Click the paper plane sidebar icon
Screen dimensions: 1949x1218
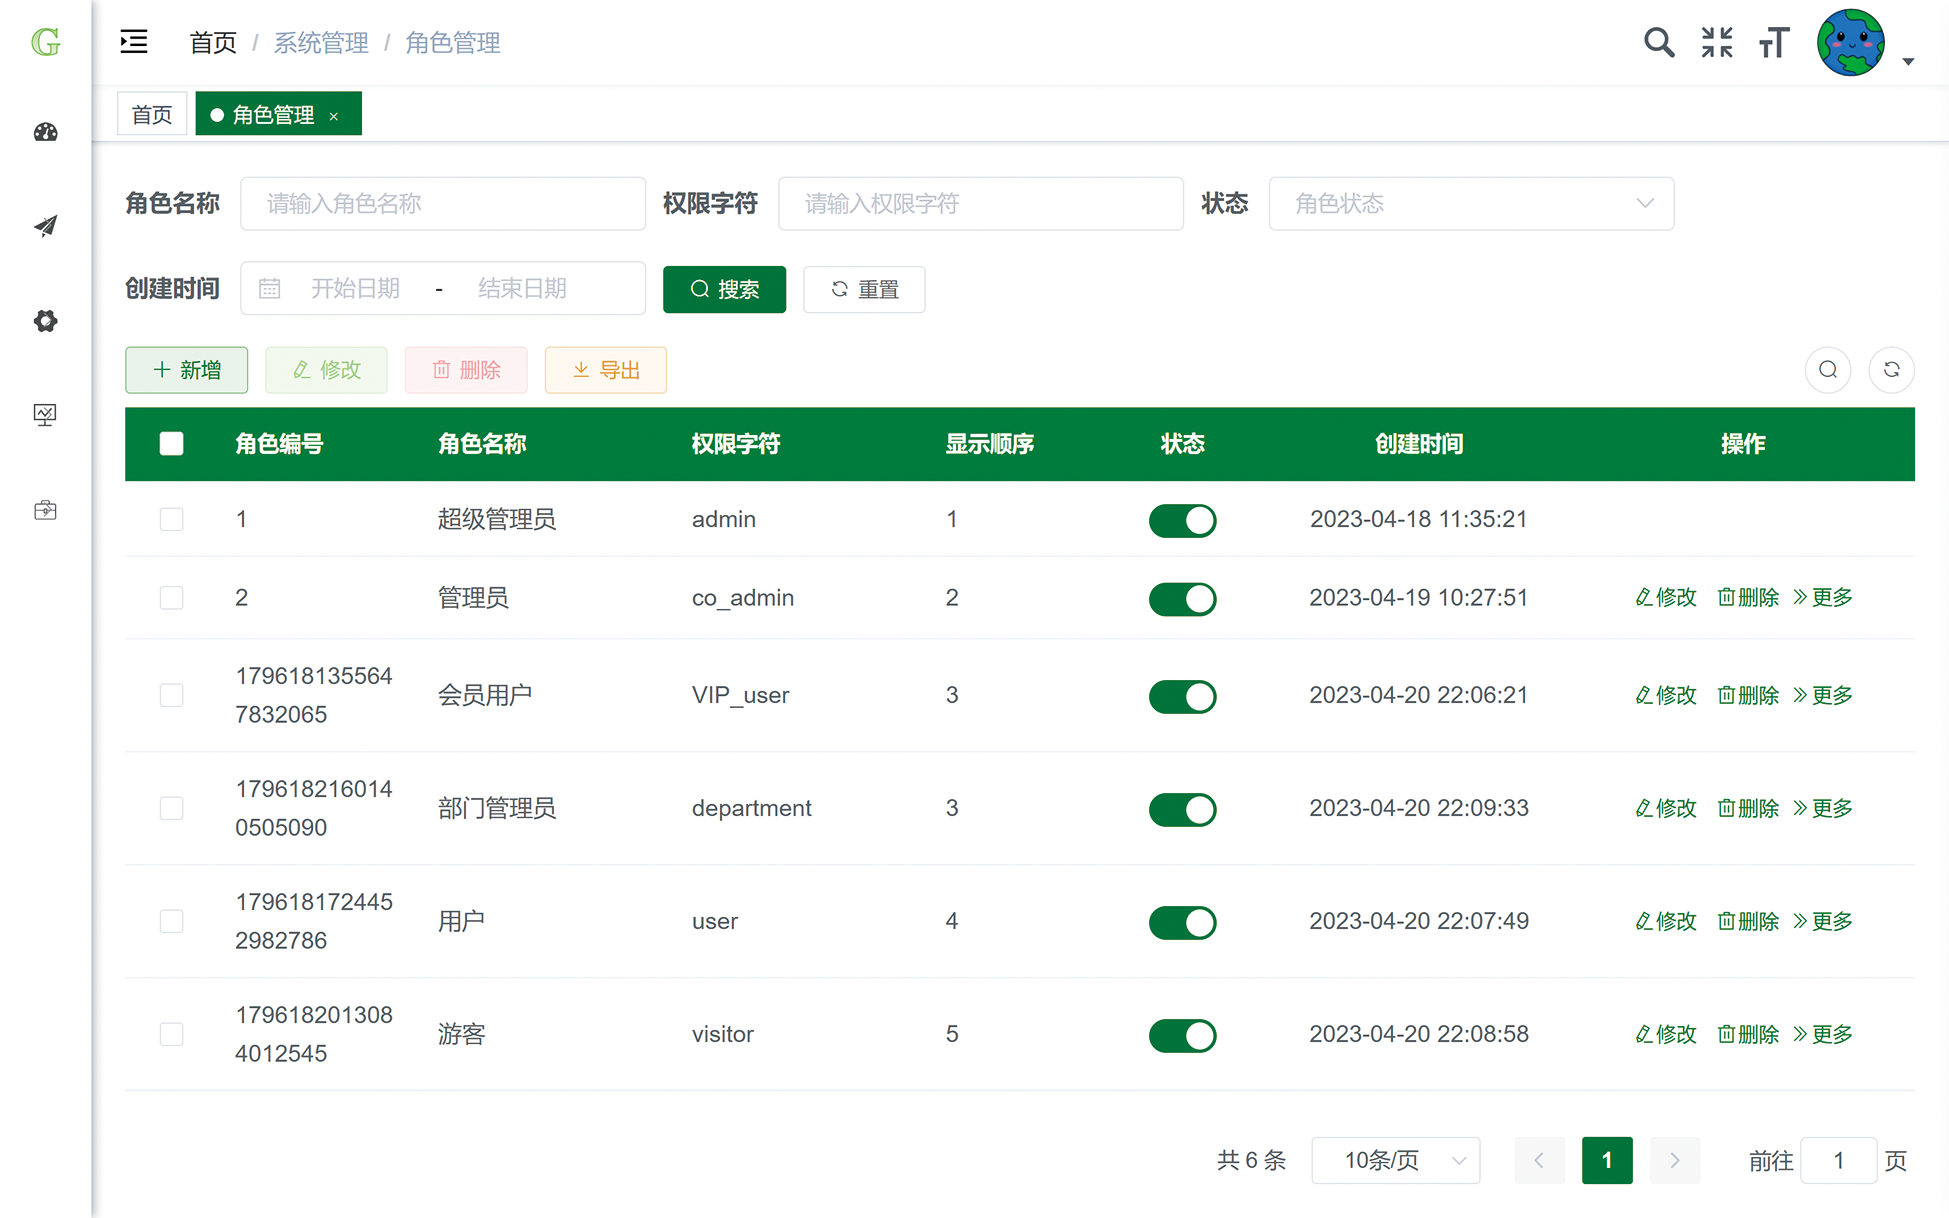click(x=45, y=226)
